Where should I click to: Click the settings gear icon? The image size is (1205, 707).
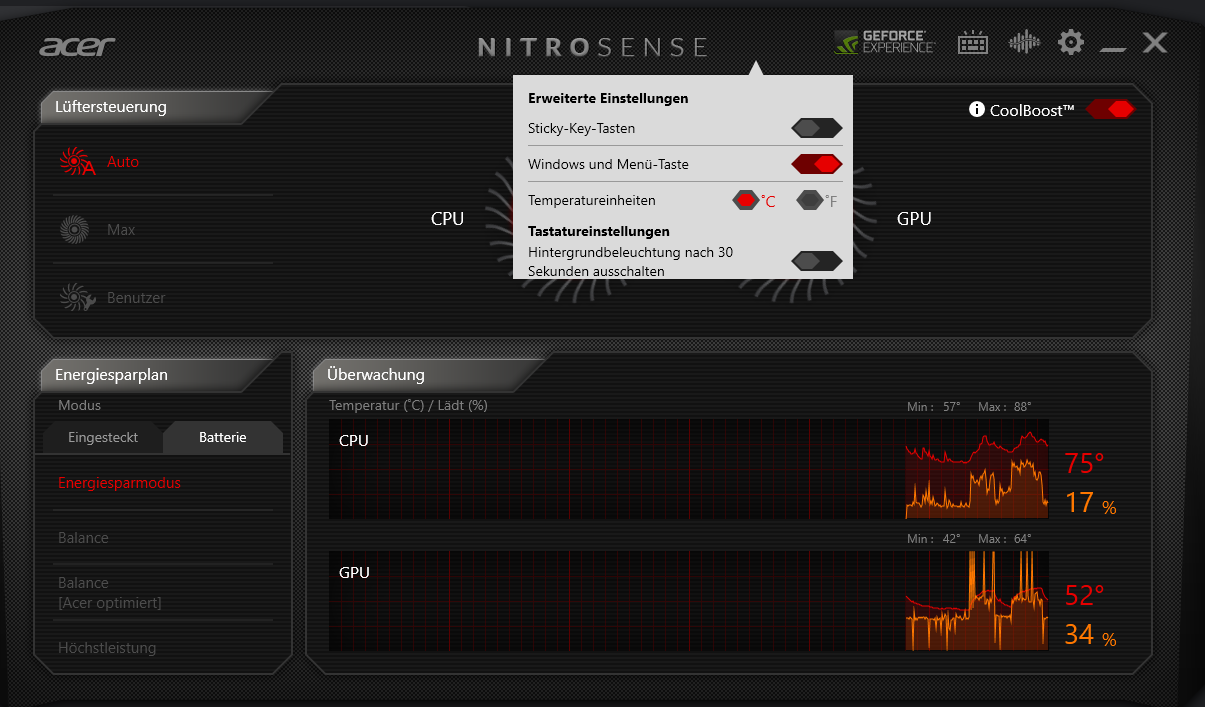click(1071, 42)
